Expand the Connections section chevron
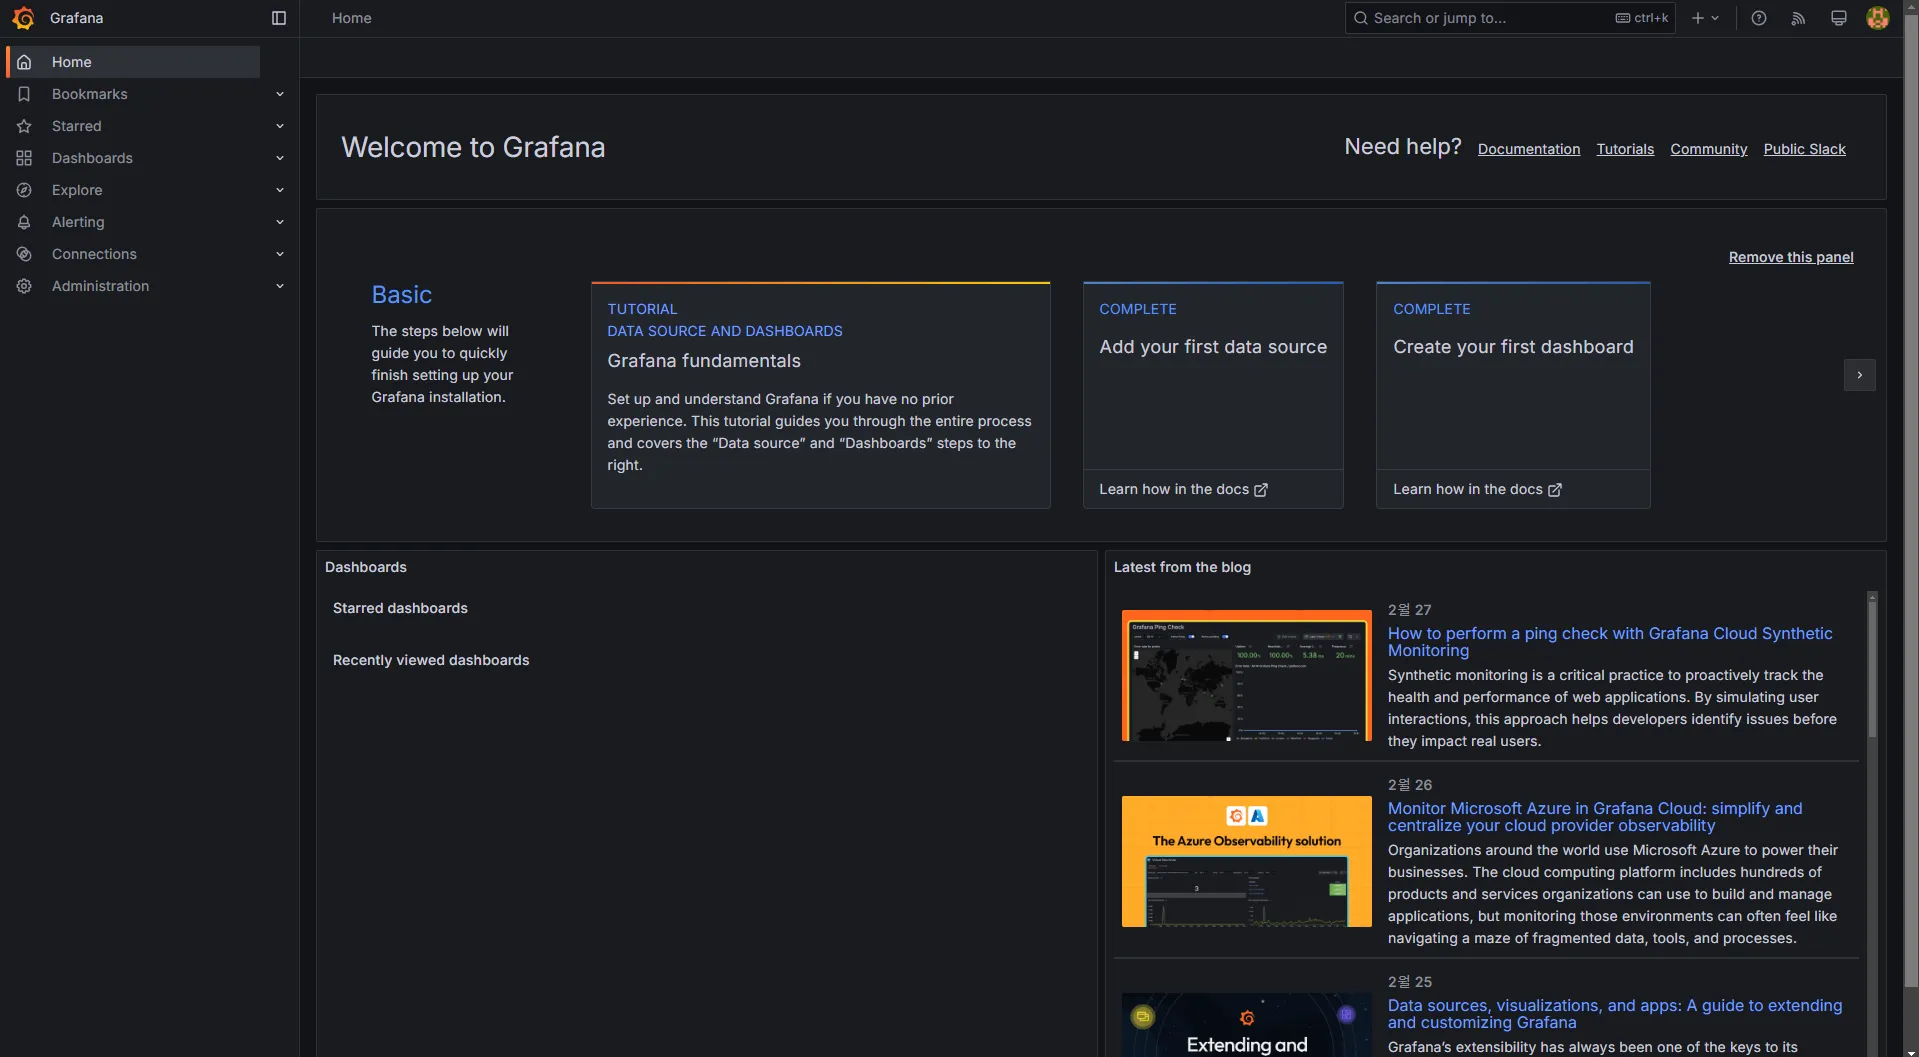Image resolution: width=1919 pixels, height=1057 pixels. (280, 254)
